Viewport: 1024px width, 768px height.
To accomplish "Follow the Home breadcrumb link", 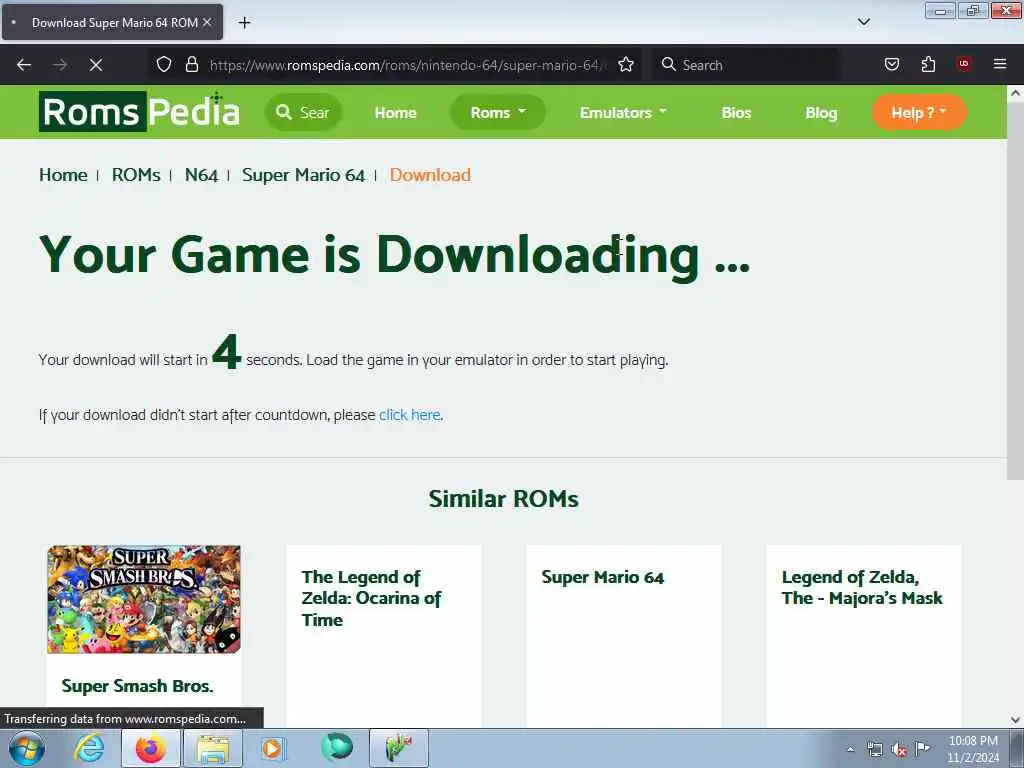I will (63, 175).
